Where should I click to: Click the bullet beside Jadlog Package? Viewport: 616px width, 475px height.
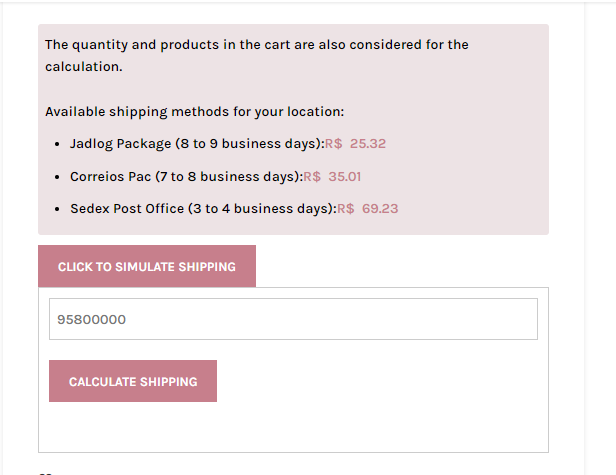click(x=57, y=145)
